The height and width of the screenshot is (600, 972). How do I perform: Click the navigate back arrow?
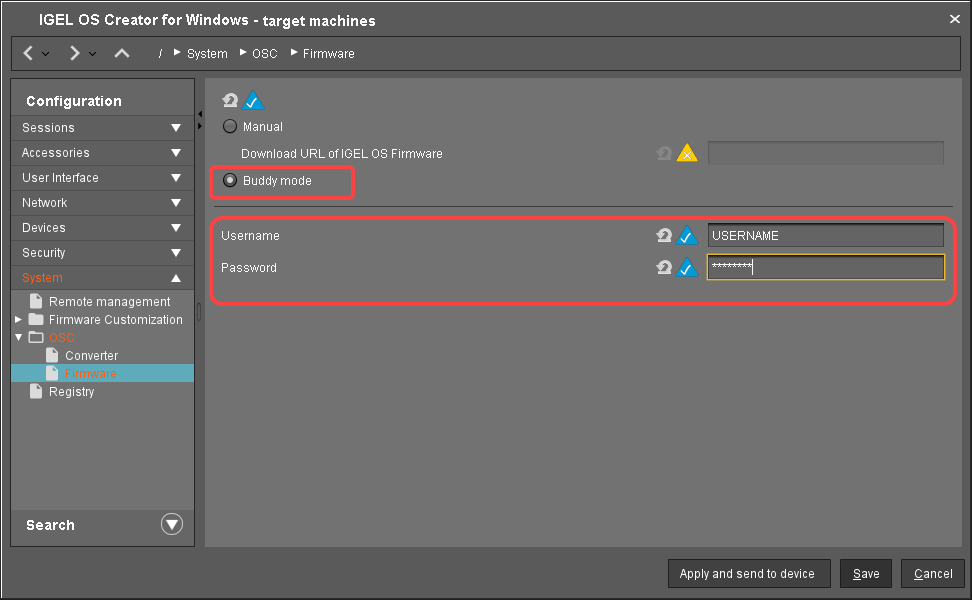tap(28, 53)
